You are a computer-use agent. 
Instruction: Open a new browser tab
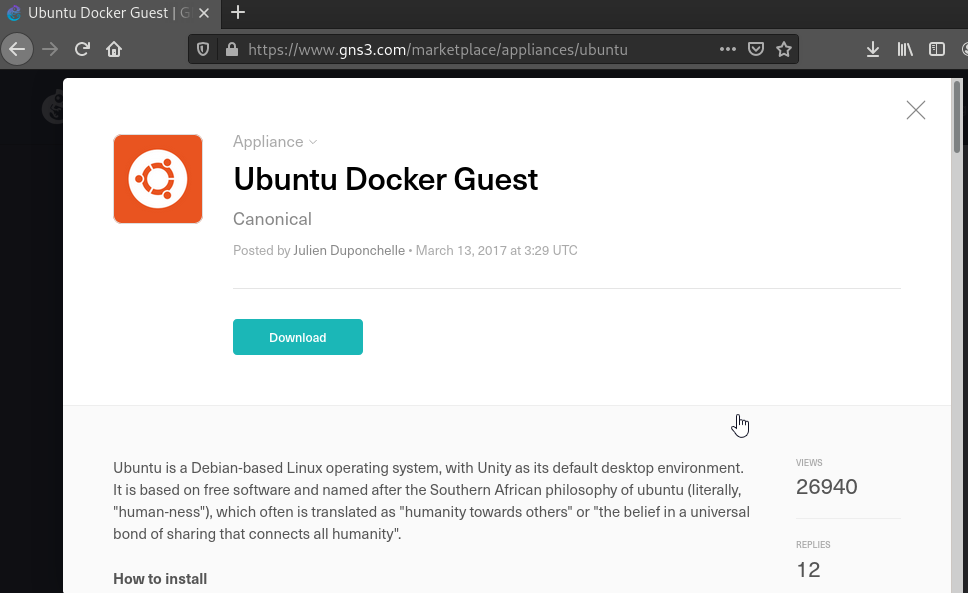click(238, 12)
